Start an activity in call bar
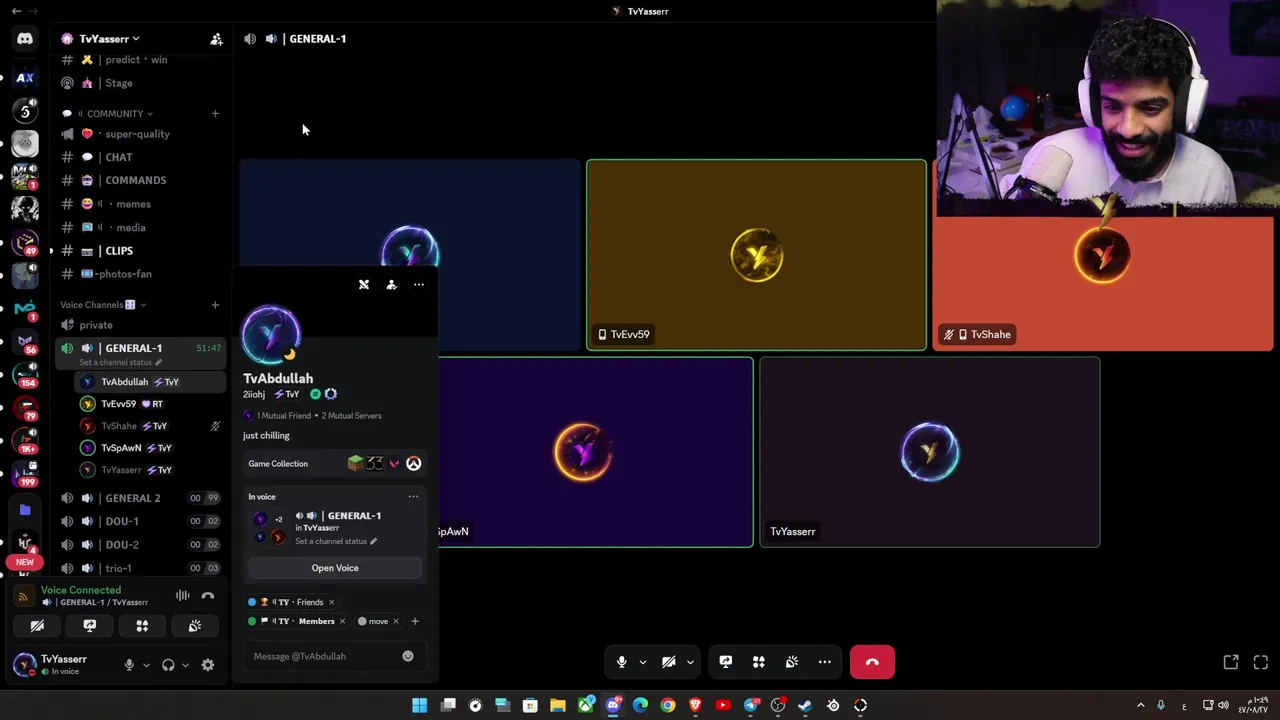Image resolution: width=1280 pixels, height=720 pixels. (x=759, y=662)
